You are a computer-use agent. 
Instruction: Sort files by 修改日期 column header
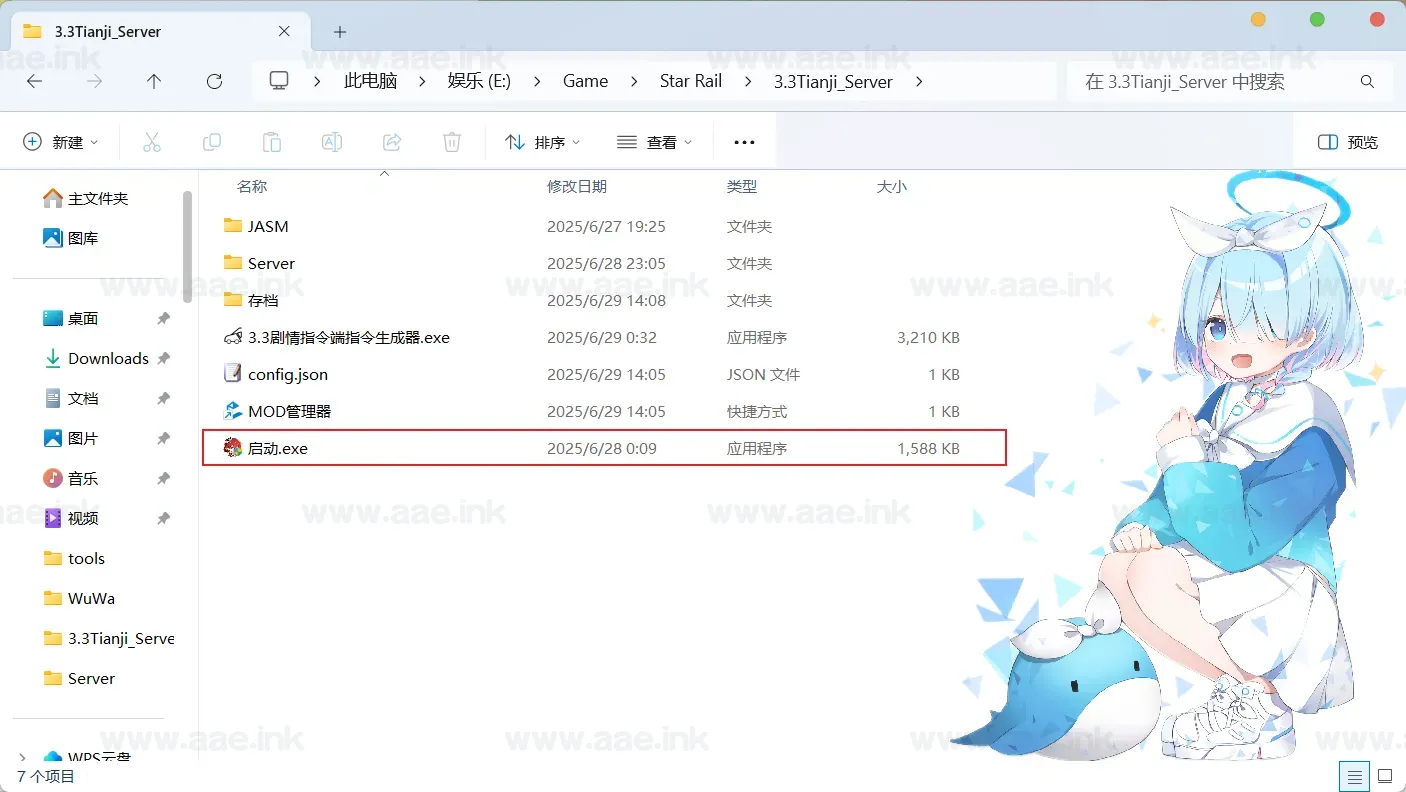pyautogui.click(x=577, y=186)
